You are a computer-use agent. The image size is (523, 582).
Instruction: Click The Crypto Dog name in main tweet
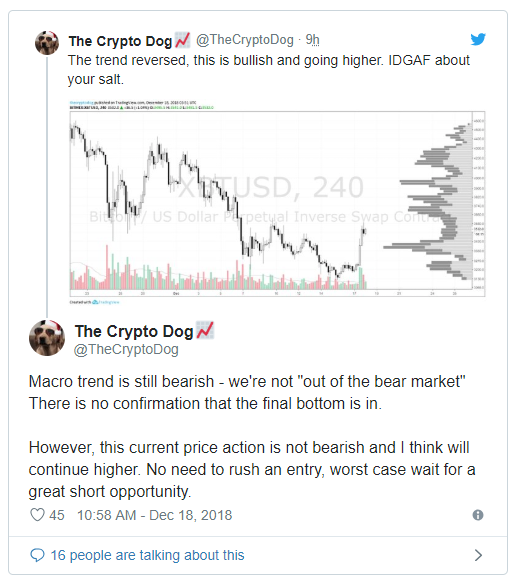pos(134,331)
